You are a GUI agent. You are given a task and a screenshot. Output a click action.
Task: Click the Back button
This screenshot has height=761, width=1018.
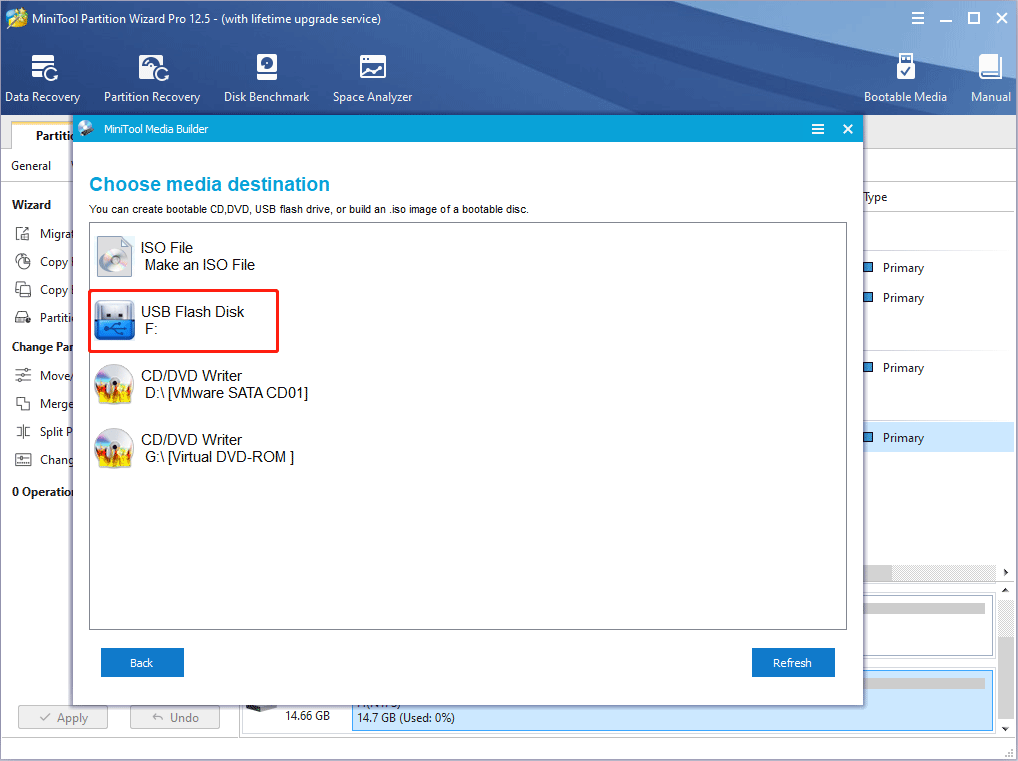[x=142, y=662]
